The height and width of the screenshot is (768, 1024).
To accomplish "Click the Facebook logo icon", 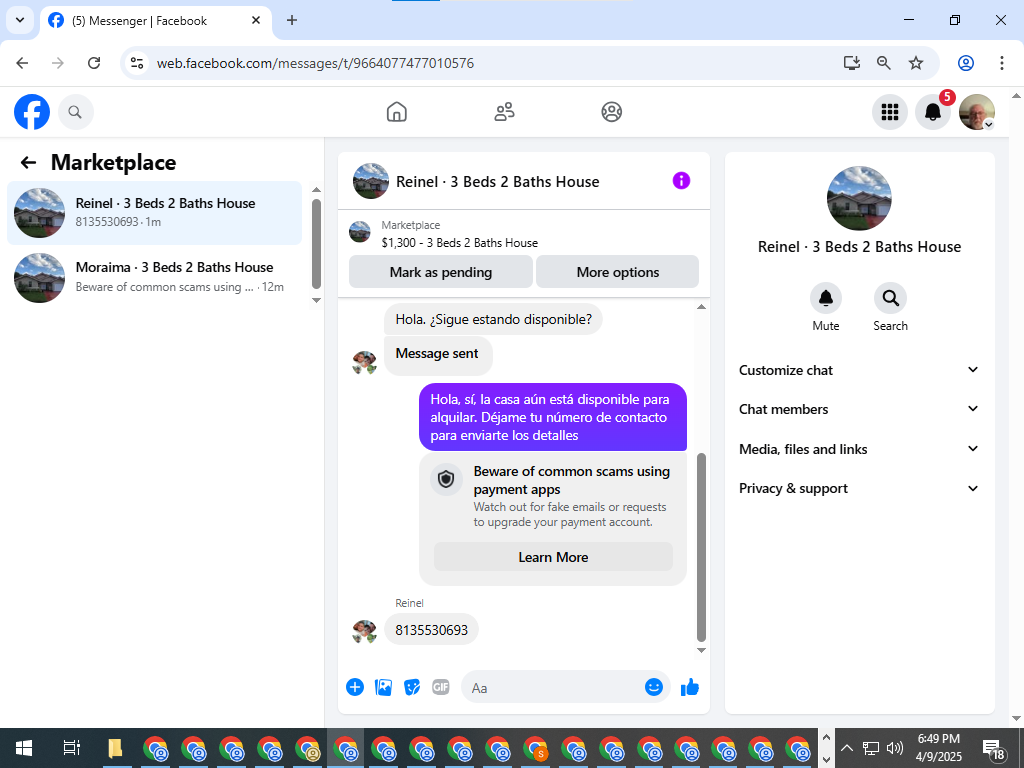I will [x=32, y=112].
